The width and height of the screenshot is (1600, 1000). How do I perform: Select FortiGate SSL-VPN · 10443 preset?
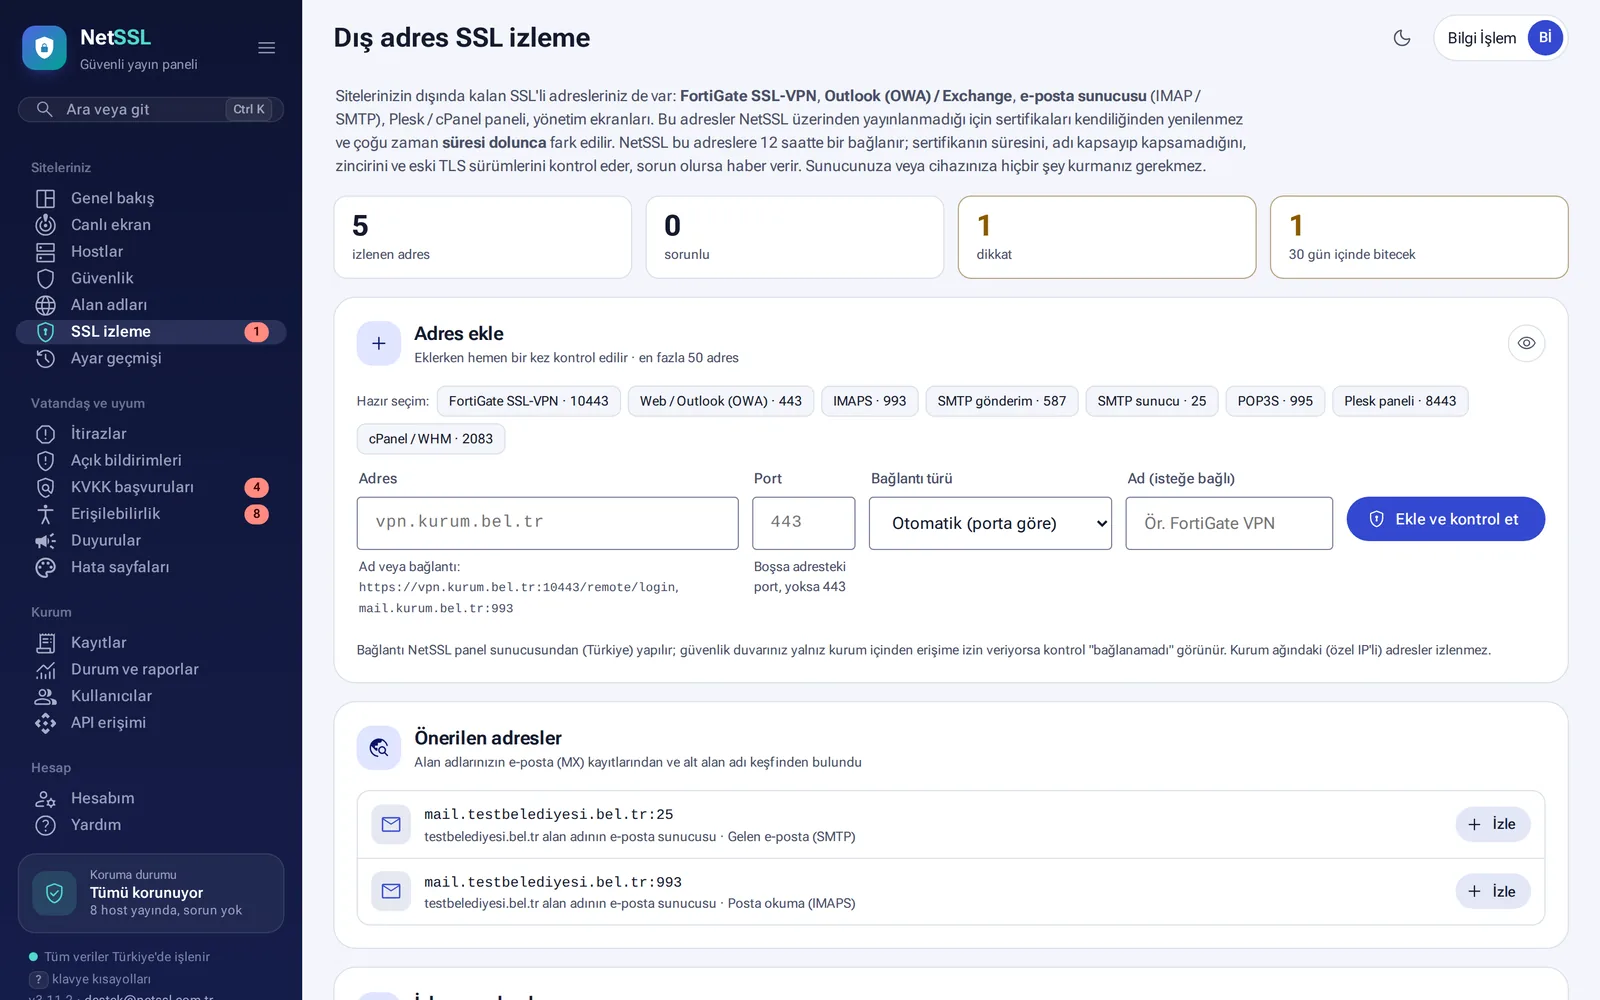529,401
